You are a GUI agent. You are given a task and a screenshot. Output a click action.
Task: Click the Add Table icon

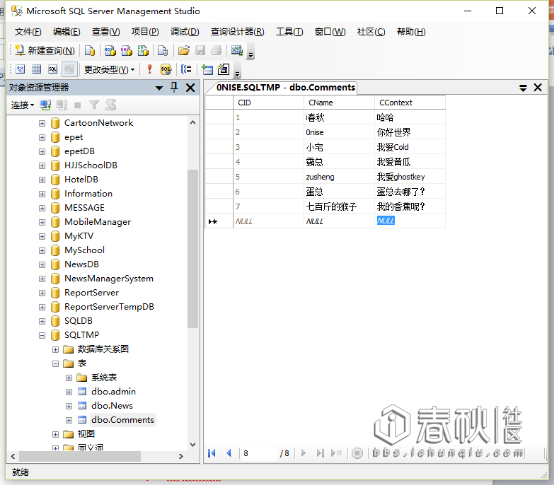pyautogui.click(x=207, y=69)
